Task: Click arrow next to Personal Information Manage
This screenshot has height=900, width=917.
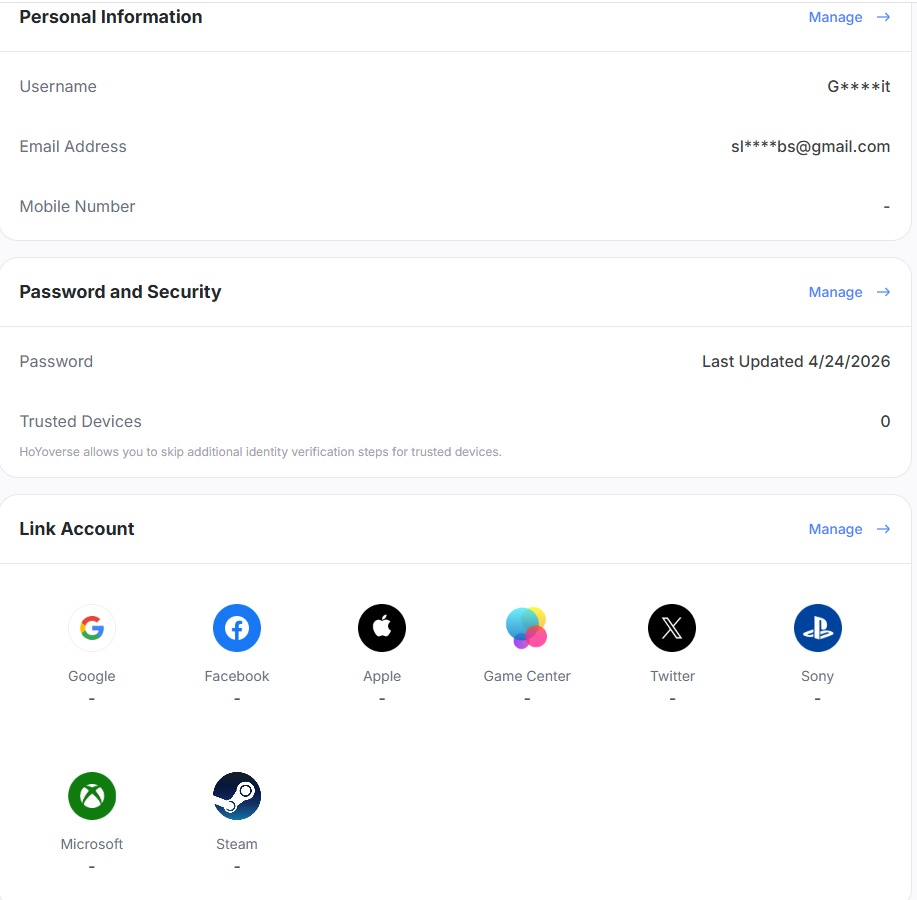Action: click(x=883, y=18)
